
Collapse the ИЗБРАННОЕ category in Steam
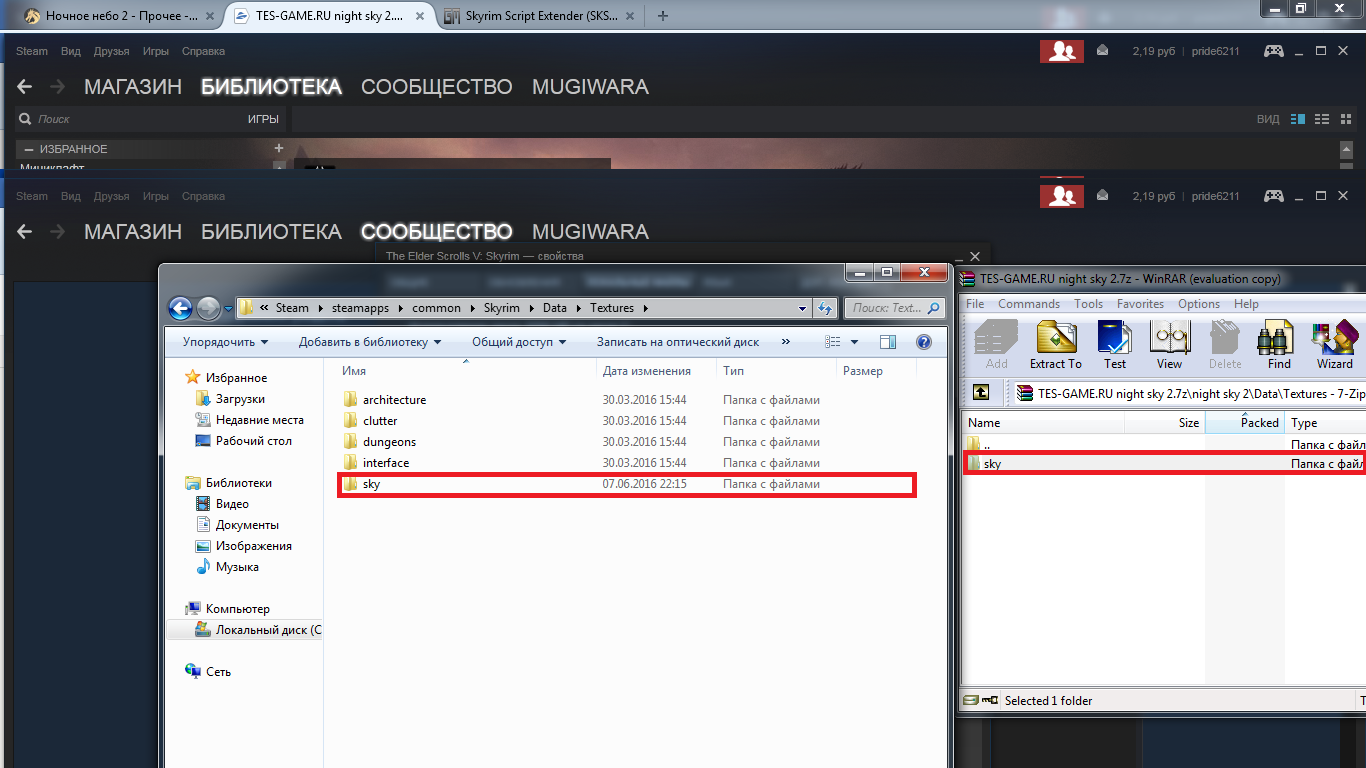(29, 149)
